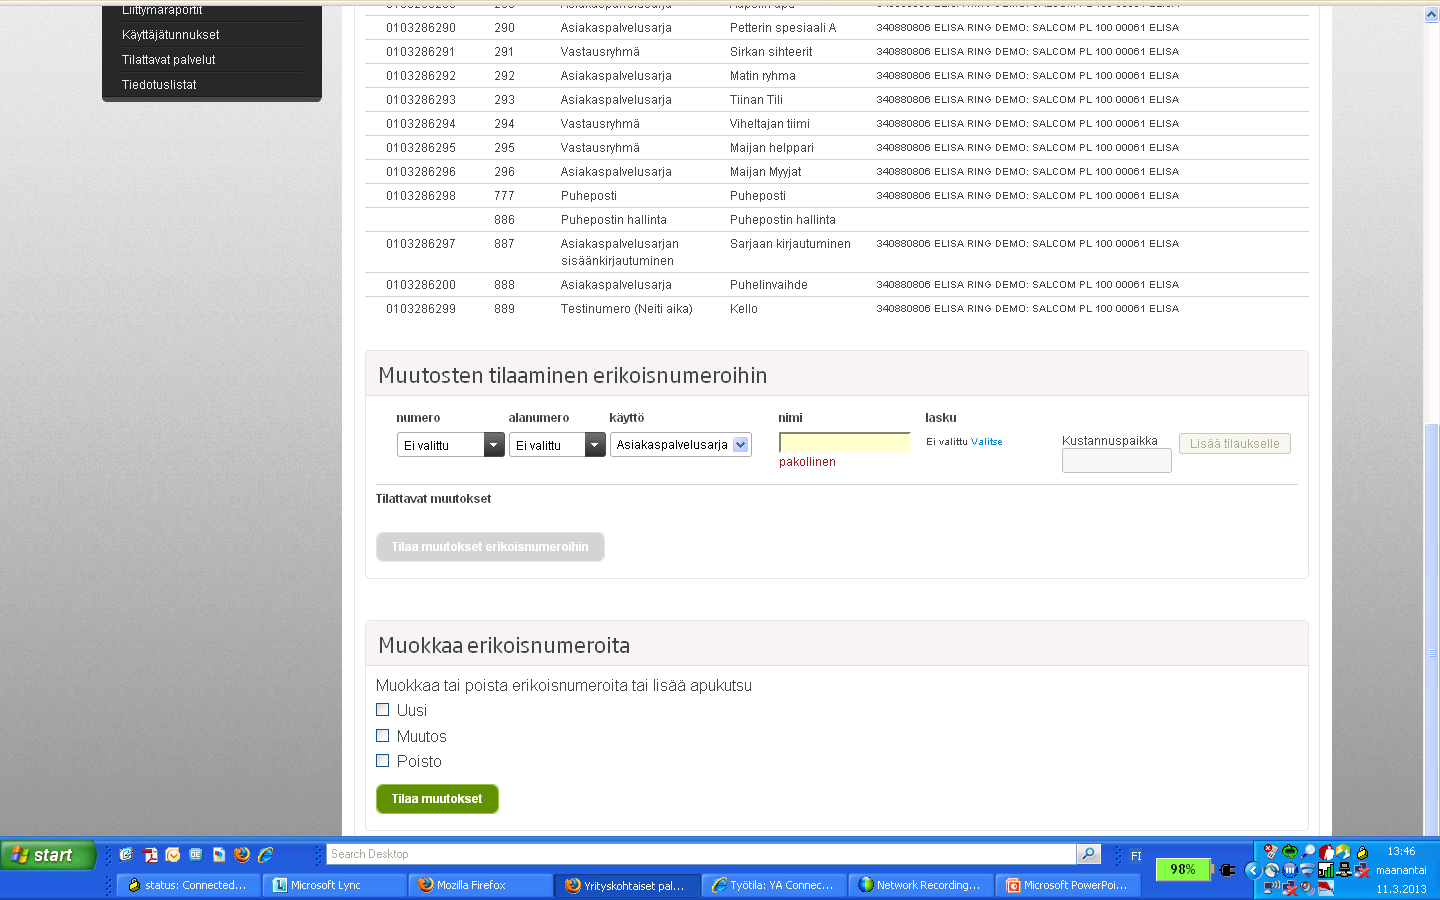The height and width of the screenshot is (900, 1440).
Task: Click alanumero 777 cell
Action: tap(504, 196)
